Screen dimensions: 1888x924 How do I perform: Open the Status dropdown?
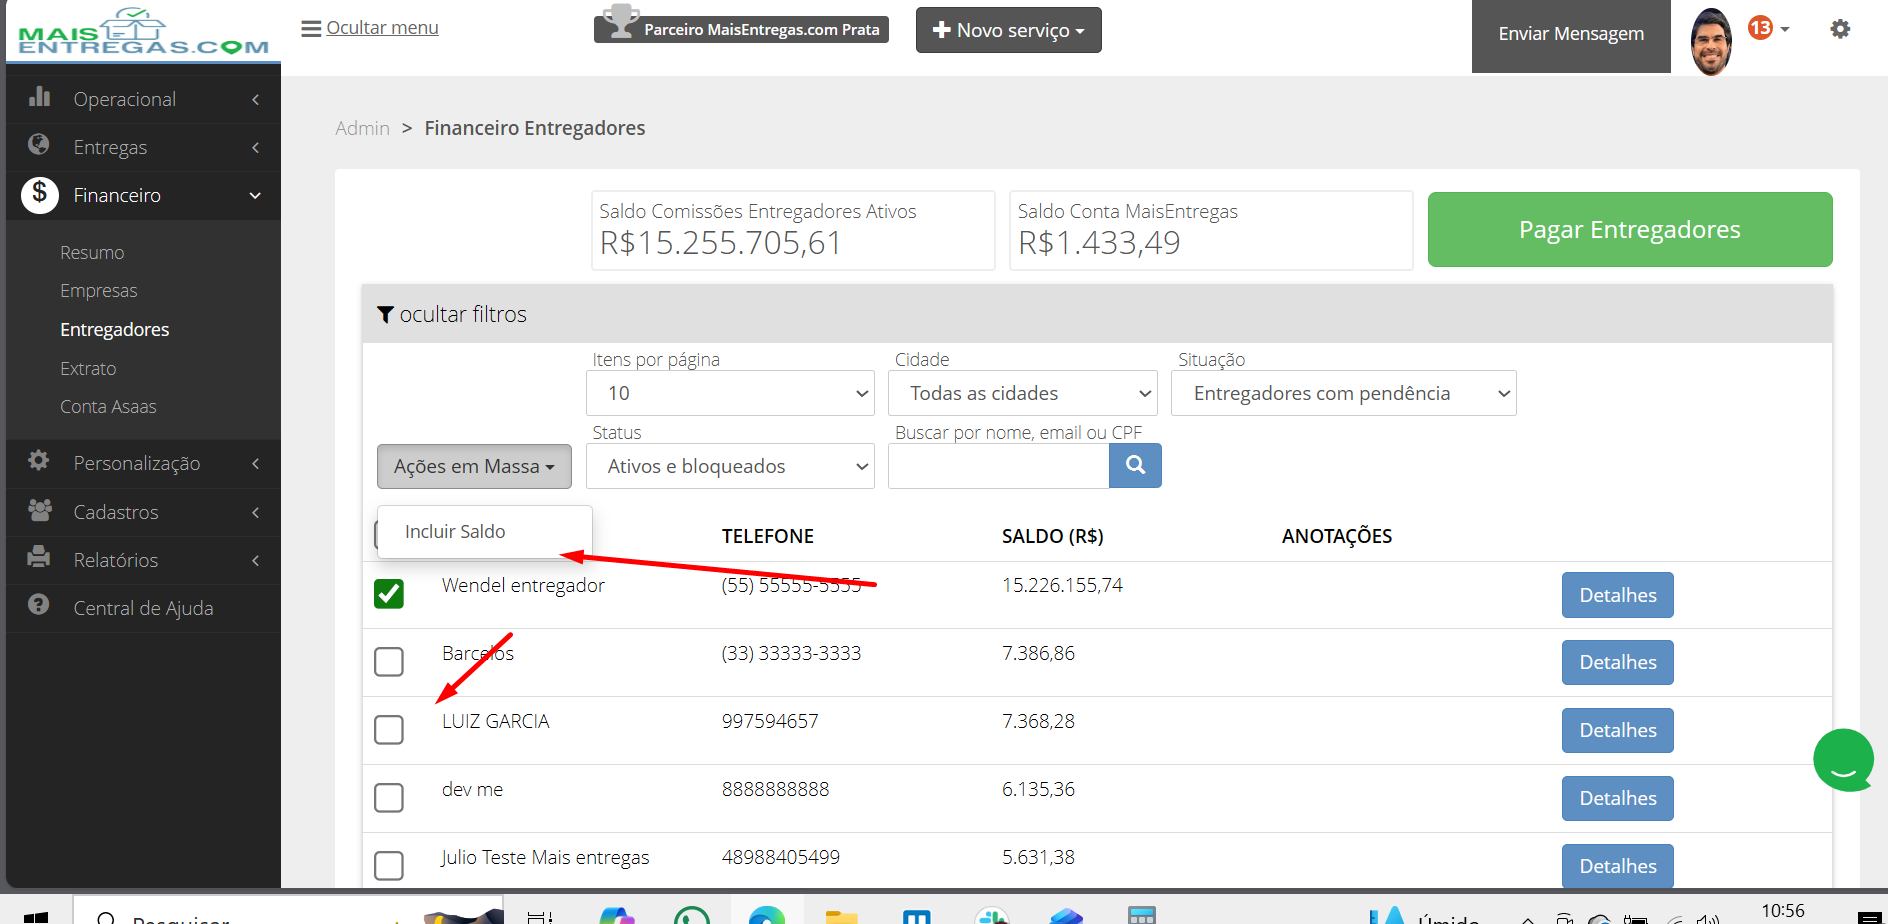tap(730, 466)
